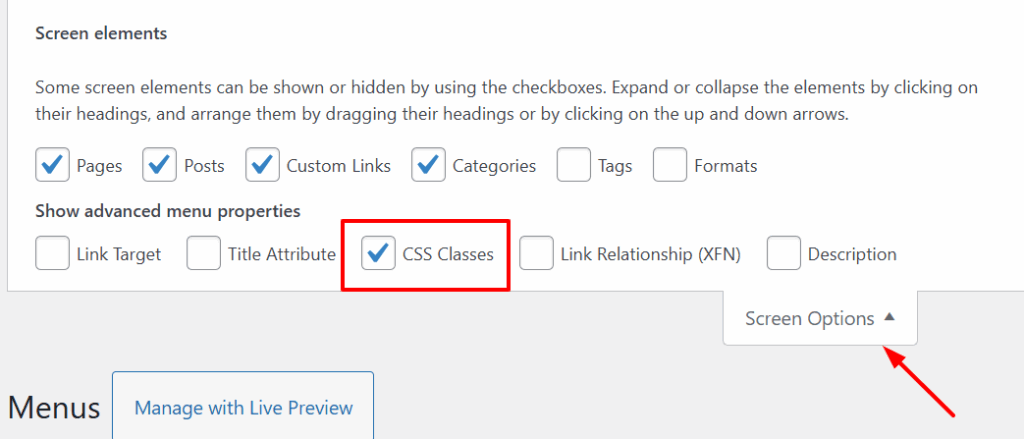Check the Description checkbox
The height and width of the screenshot is (439, 1024).
click(784, 254)
